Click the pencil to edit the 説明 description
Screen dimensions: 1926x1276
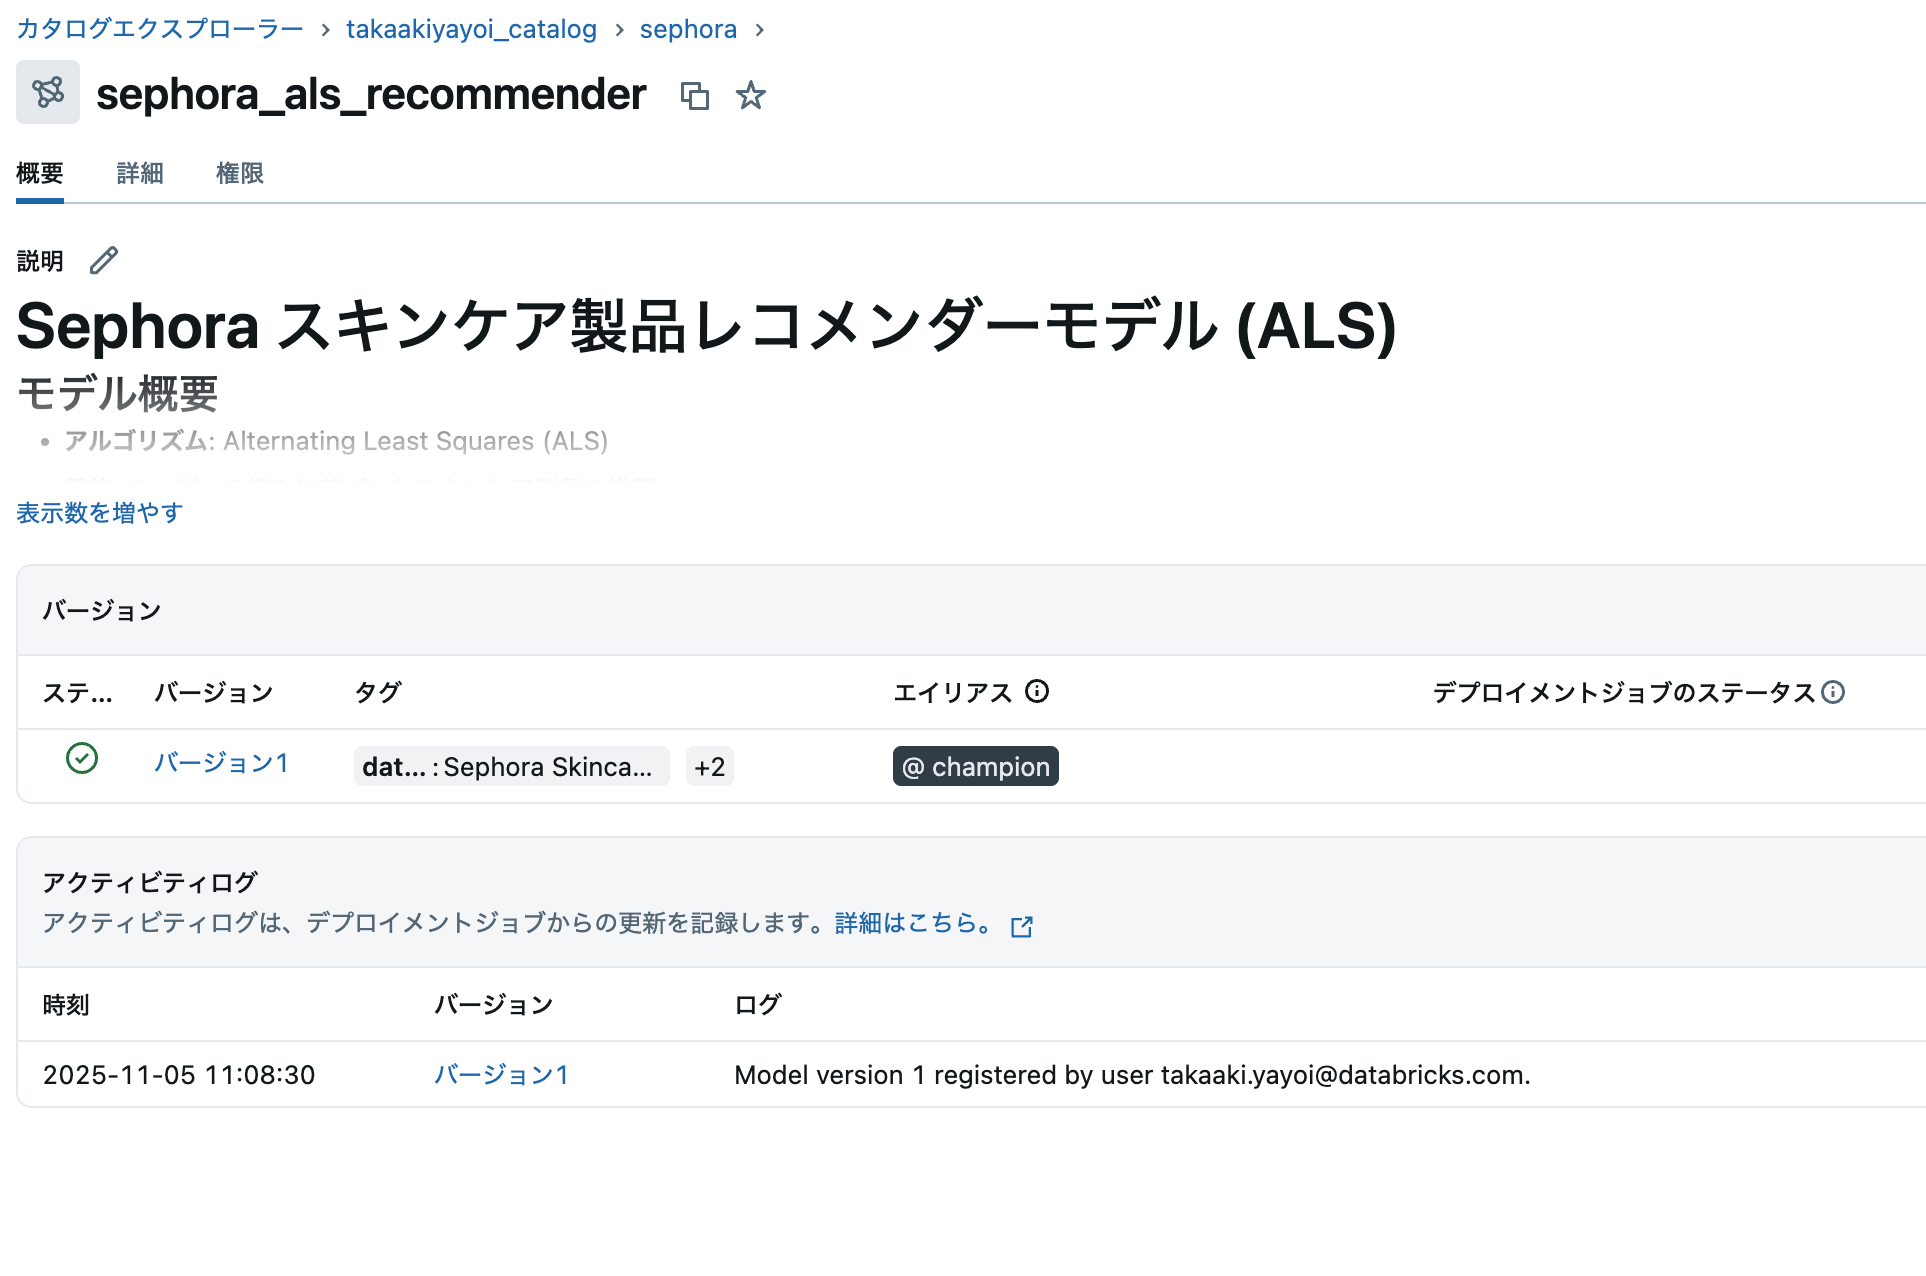(x=103, y=260)
